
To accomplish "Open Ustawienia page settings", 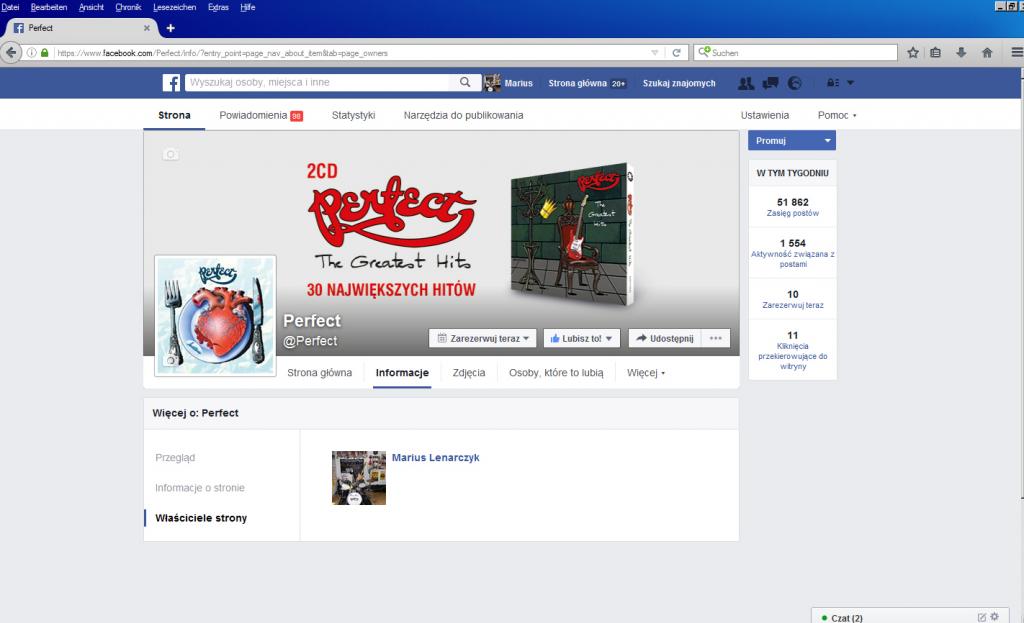I will 765,115.
